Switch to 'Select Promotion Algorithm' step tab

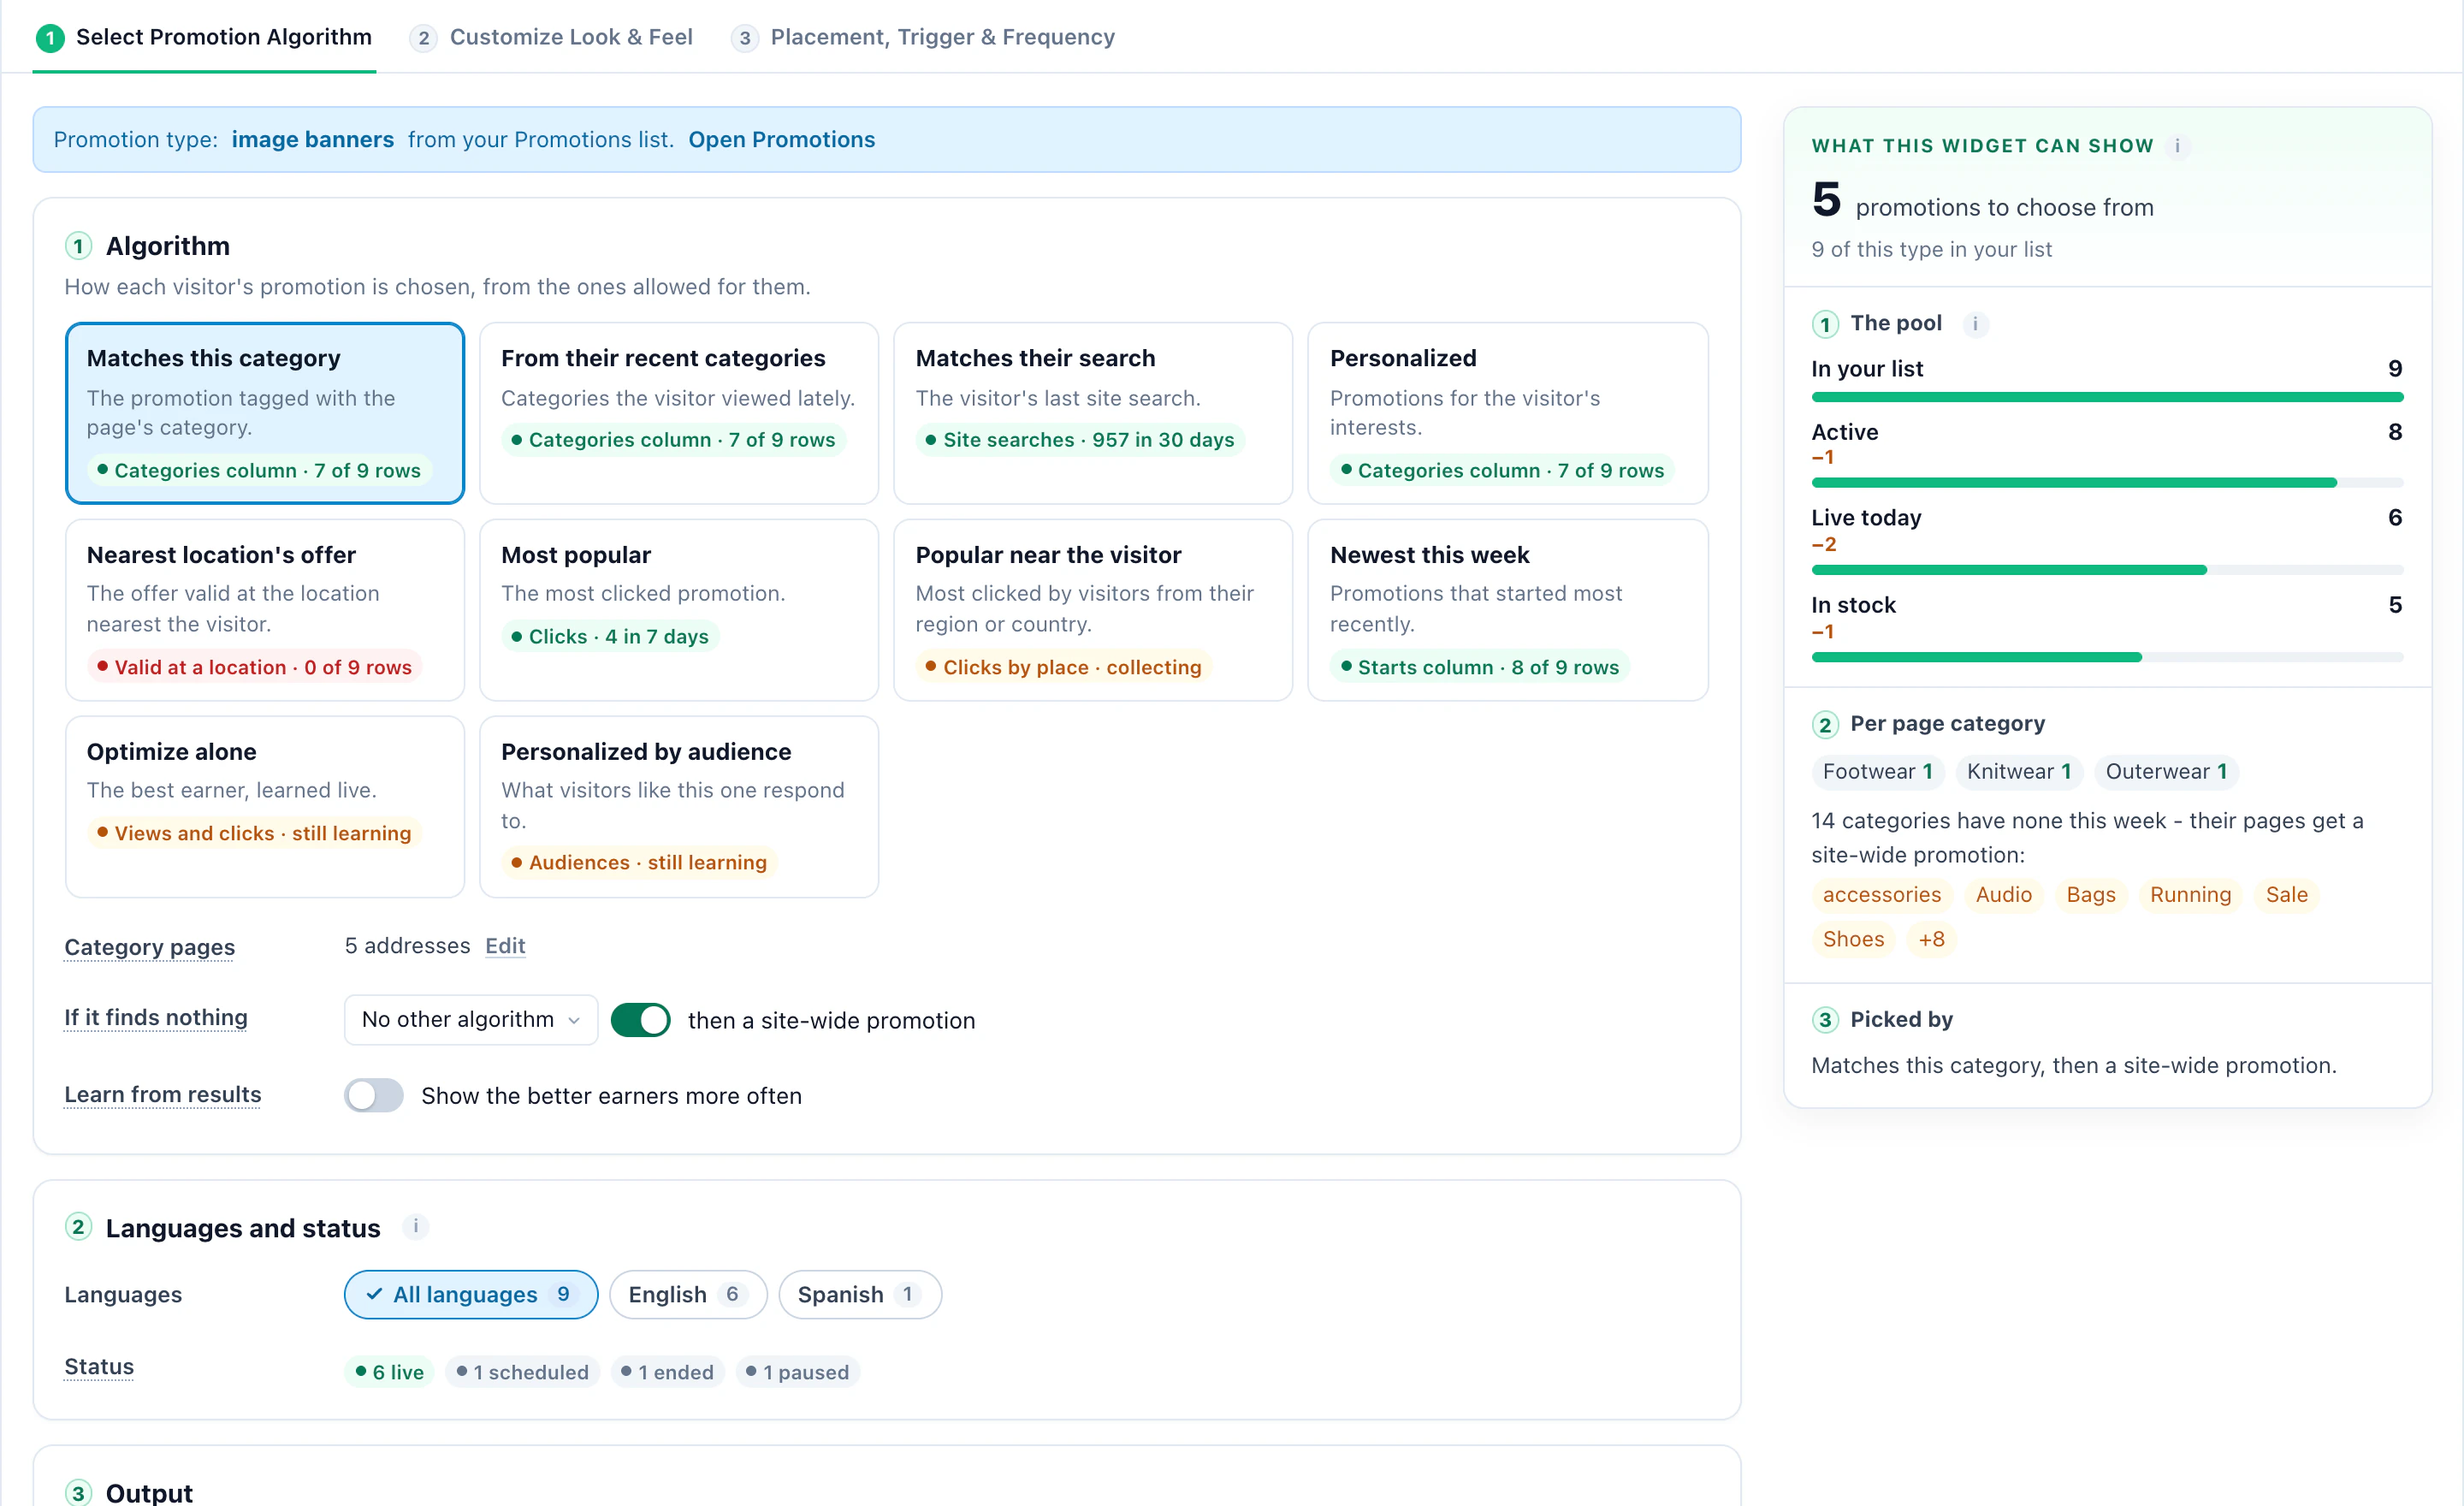204,37
